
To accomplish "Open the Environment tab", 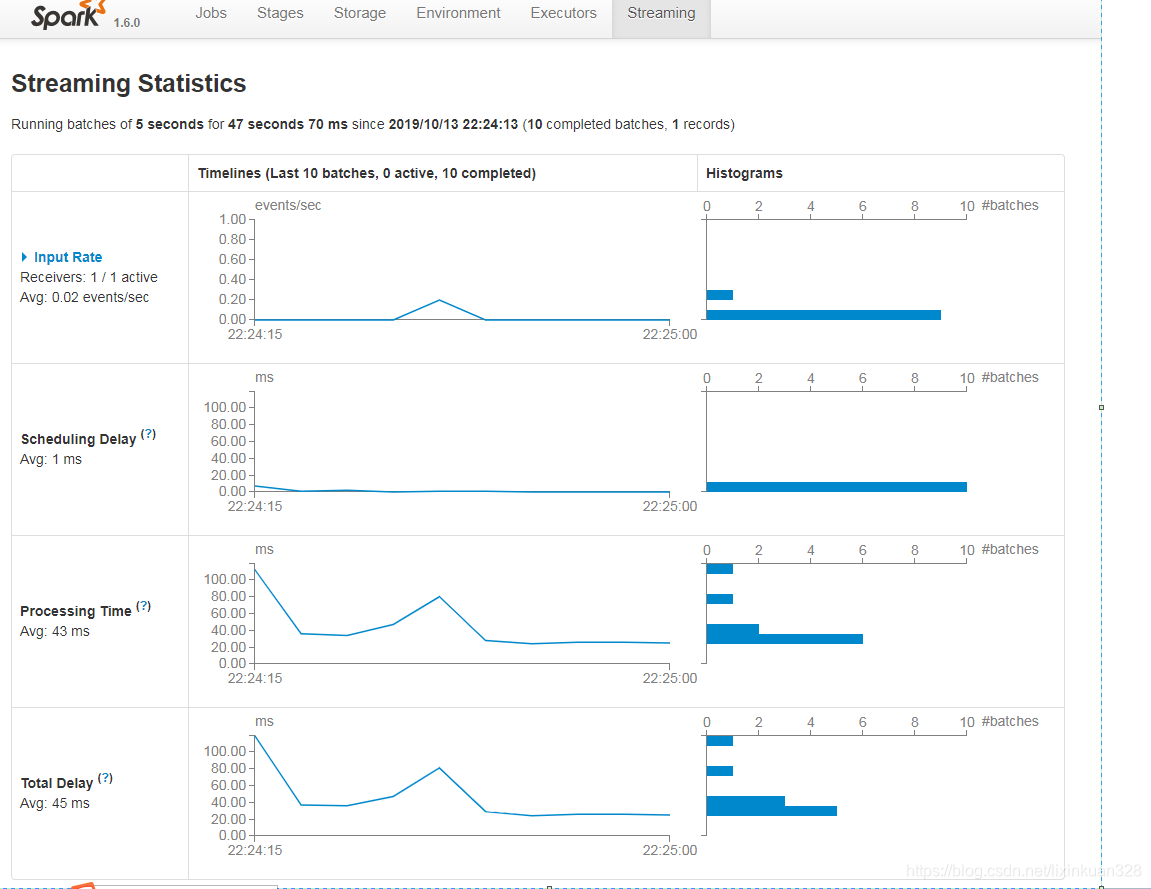I will pos(458,13).
